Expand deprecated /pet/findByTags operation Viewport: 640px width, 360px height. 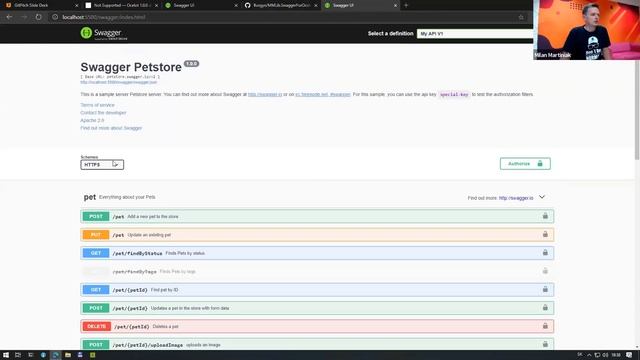coord(317,271)
